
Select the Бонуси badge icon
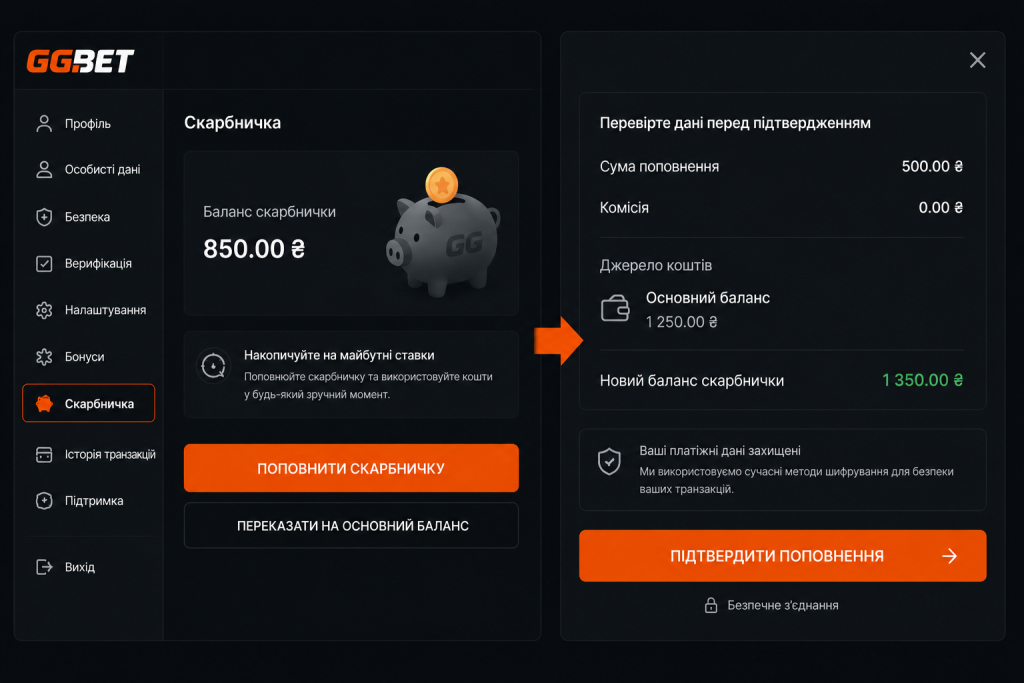tap(44, 357)
